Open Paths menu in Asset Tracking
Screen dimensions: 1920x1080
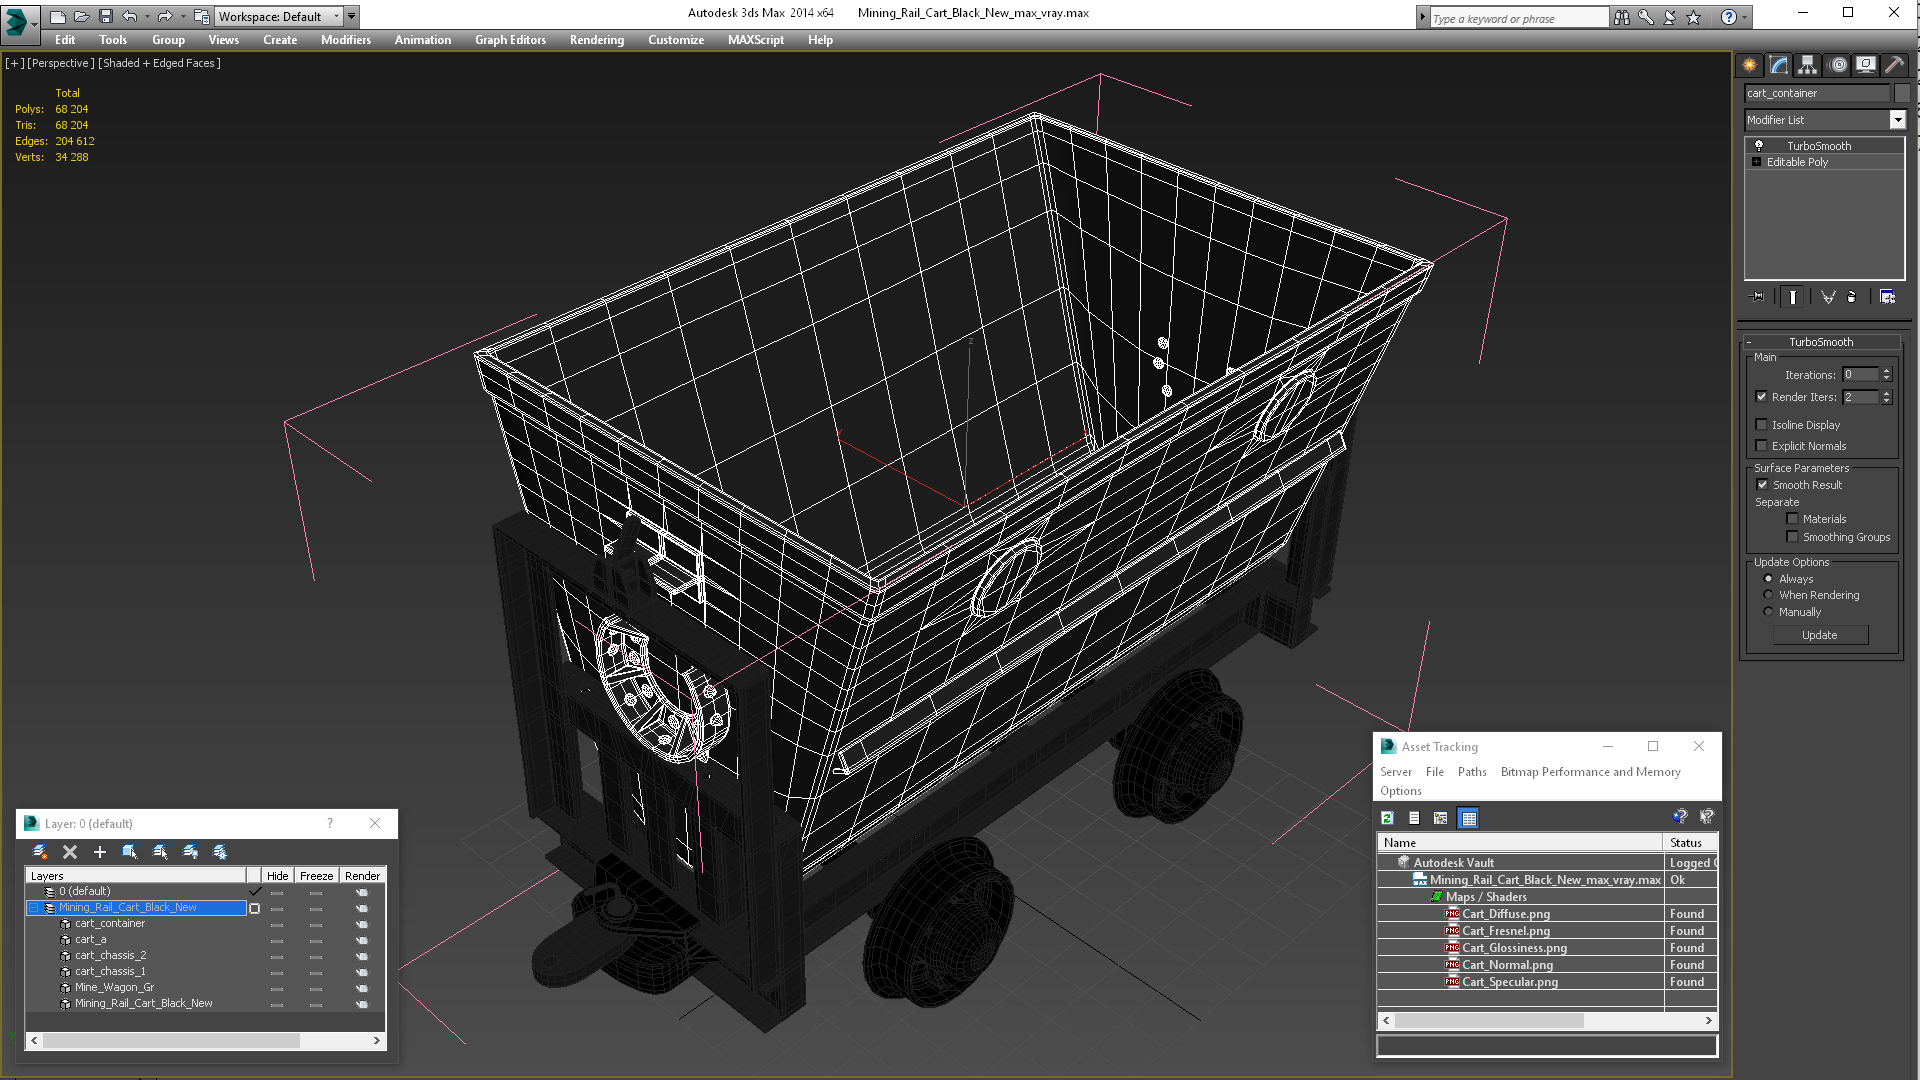click(x=1471, y=772)
